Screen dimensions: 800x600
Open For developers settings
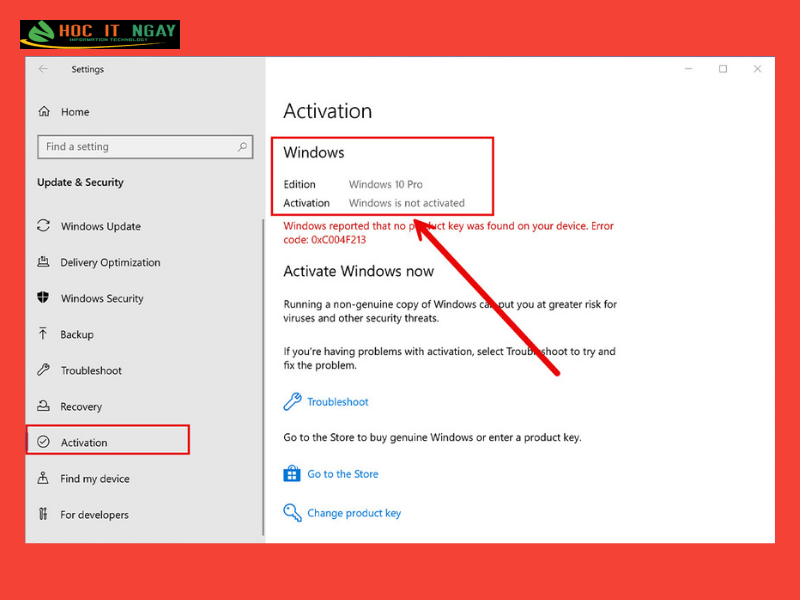tap(94, 515)
